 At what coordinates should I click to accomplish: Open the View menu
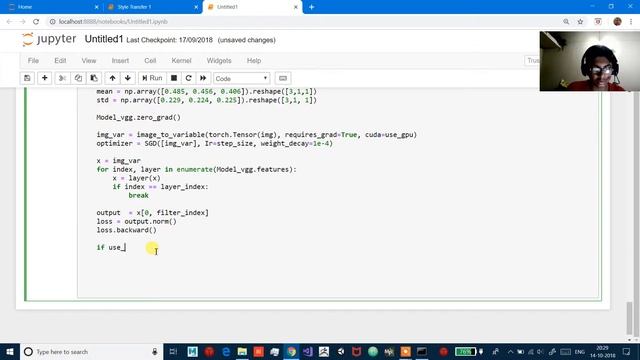coord(89,60)
